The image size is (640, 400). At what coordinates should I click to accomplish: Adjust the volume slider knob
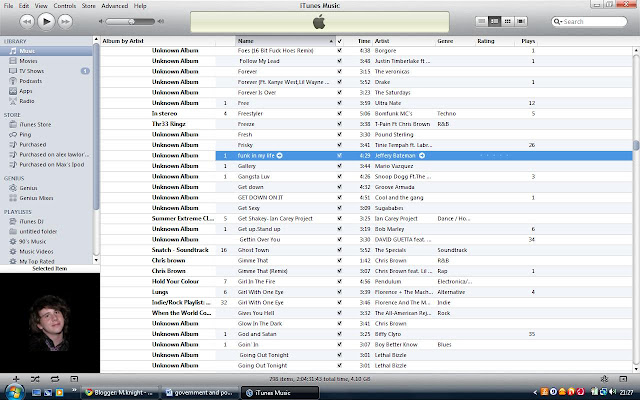click(131, 21)
